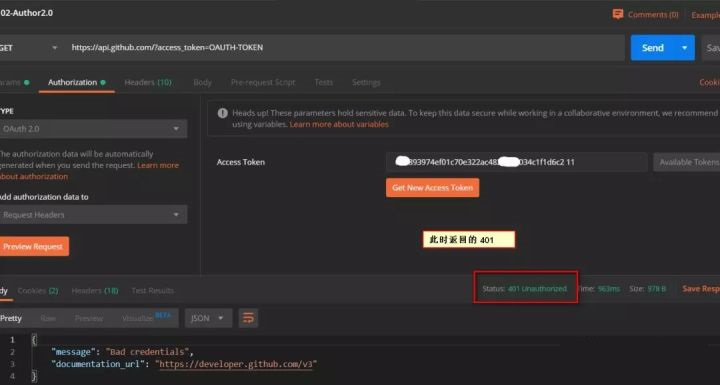Open the Tests tab

tap(323, 83)
